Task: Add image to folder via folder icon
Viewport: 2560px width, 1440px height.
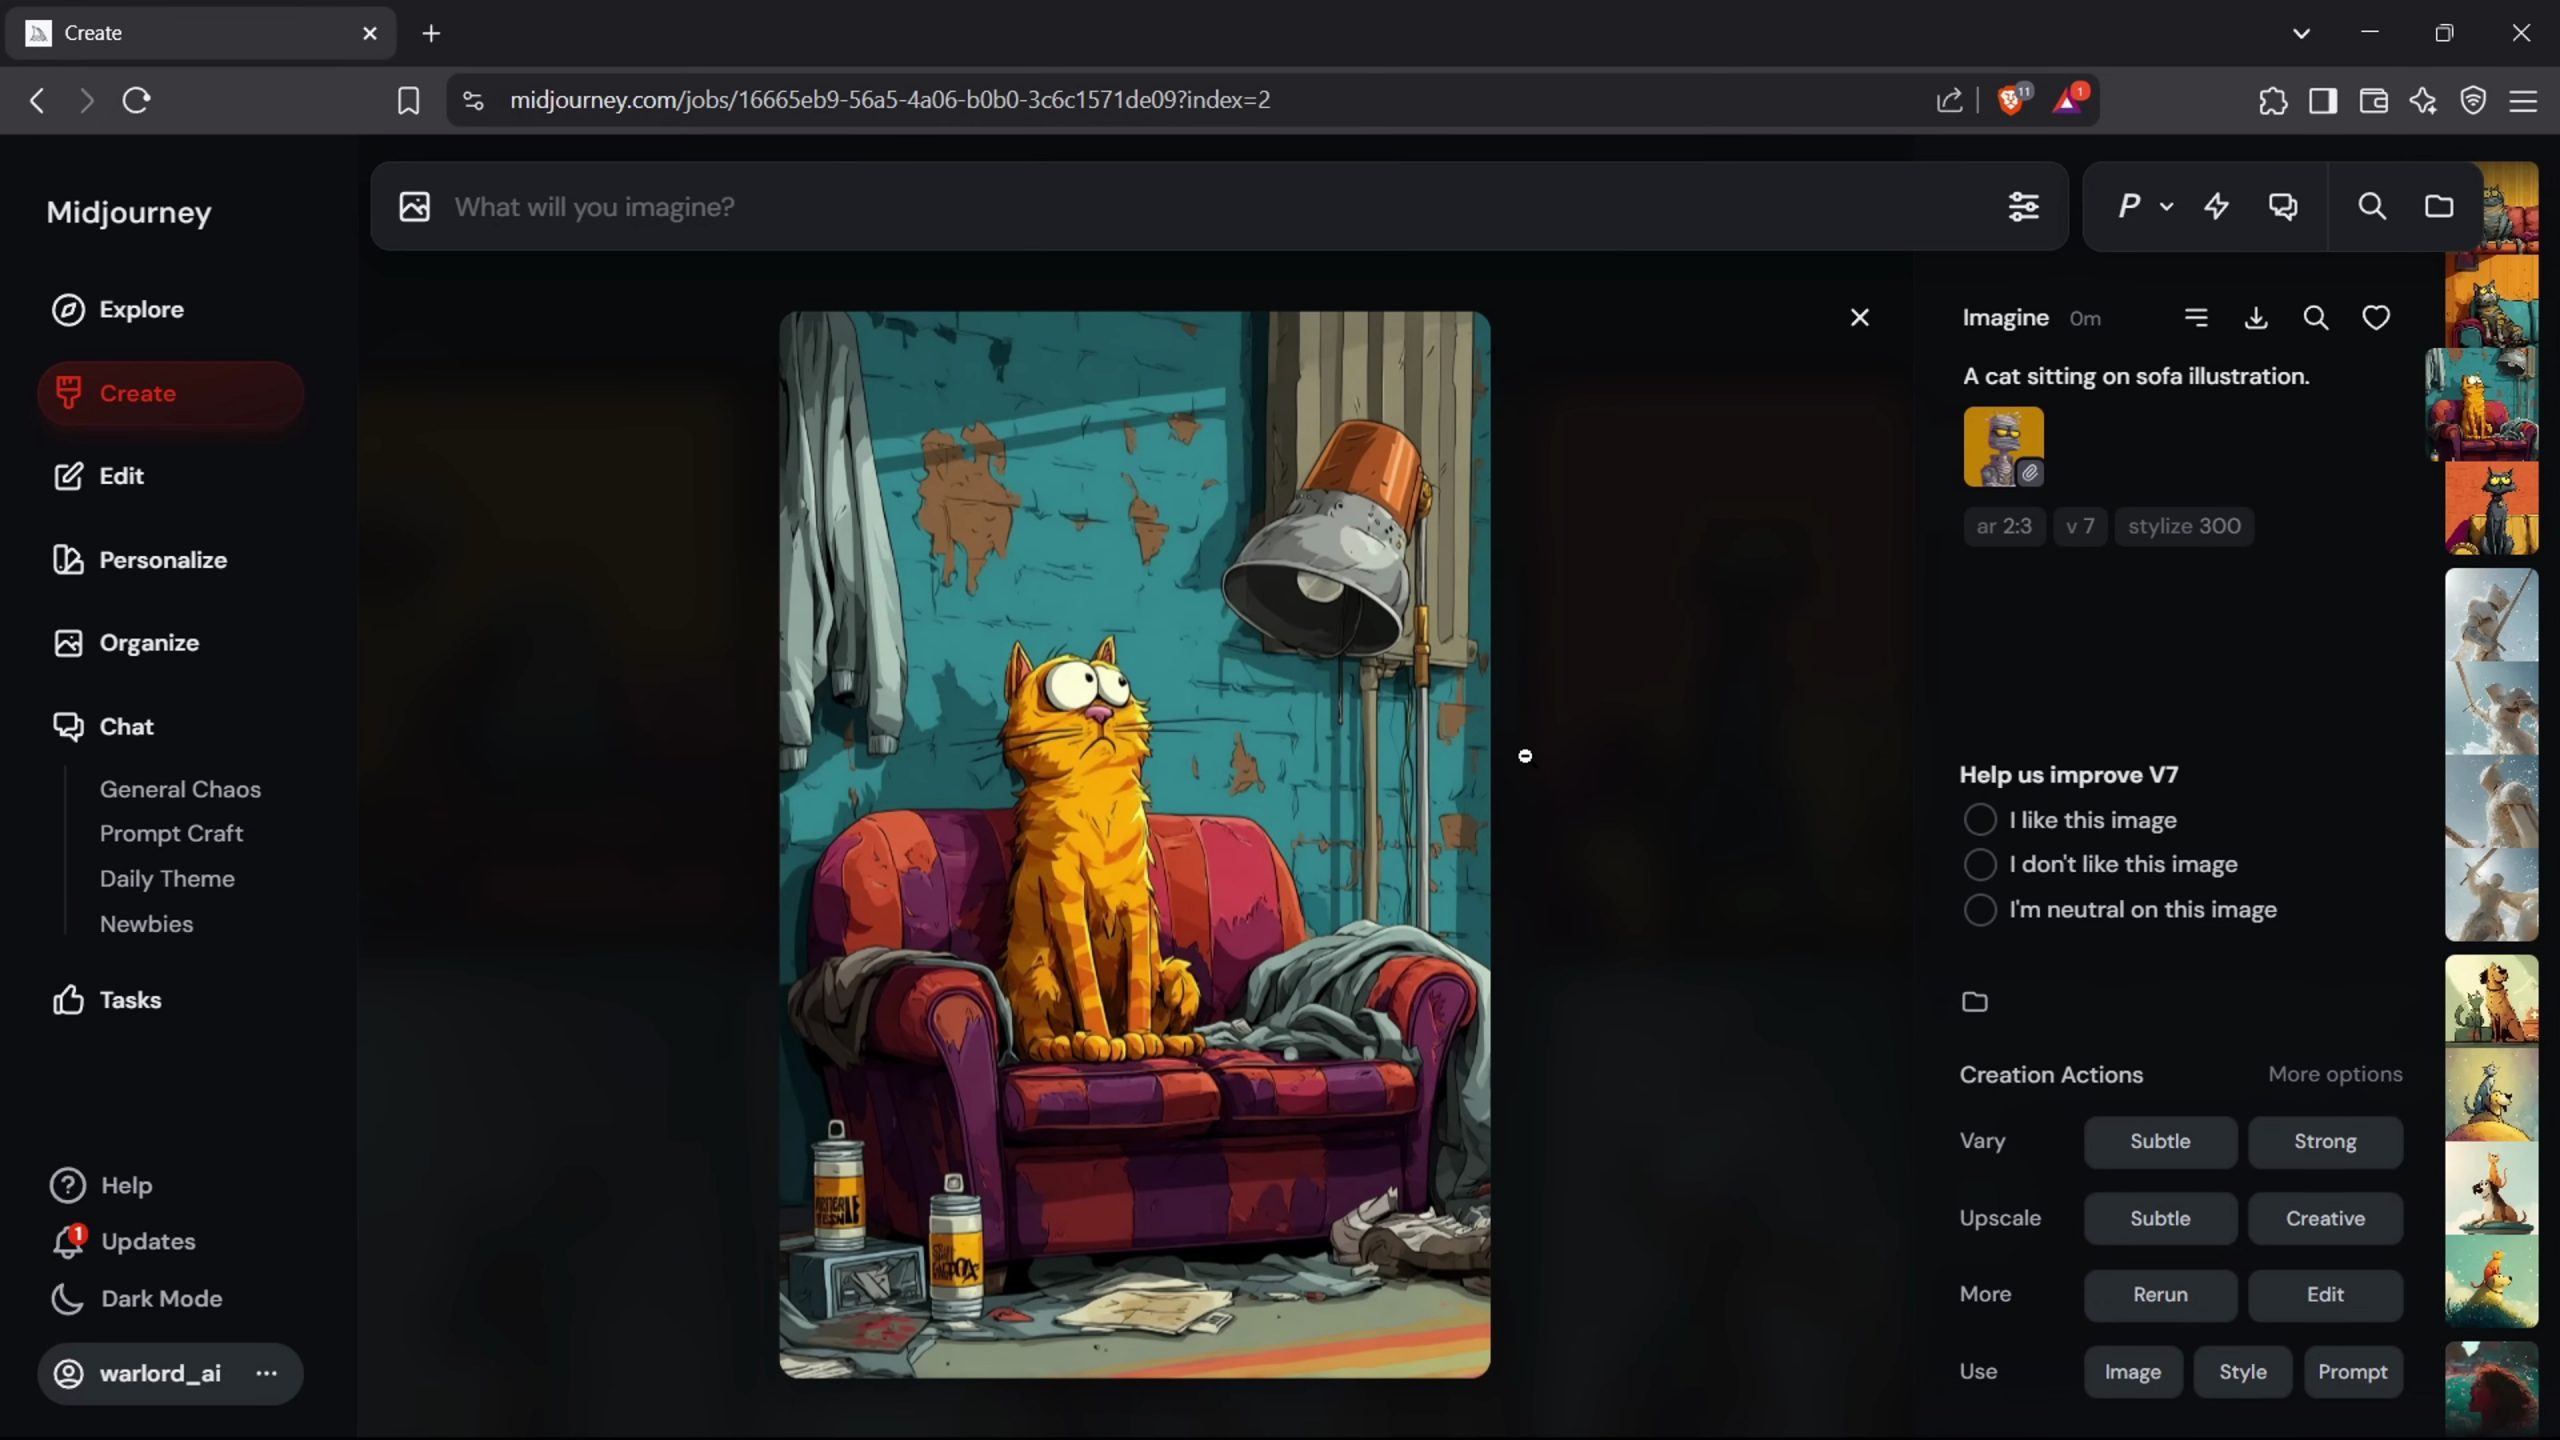Action: 1974,1001
